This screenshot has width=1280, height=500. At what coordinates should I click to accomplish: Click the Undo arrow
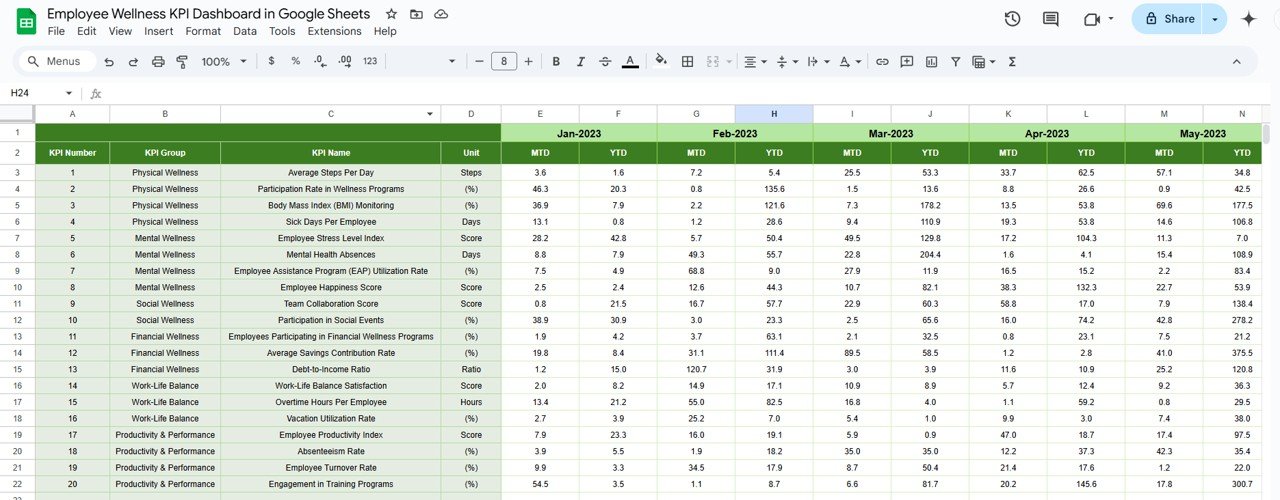click(x=108, y=62)
